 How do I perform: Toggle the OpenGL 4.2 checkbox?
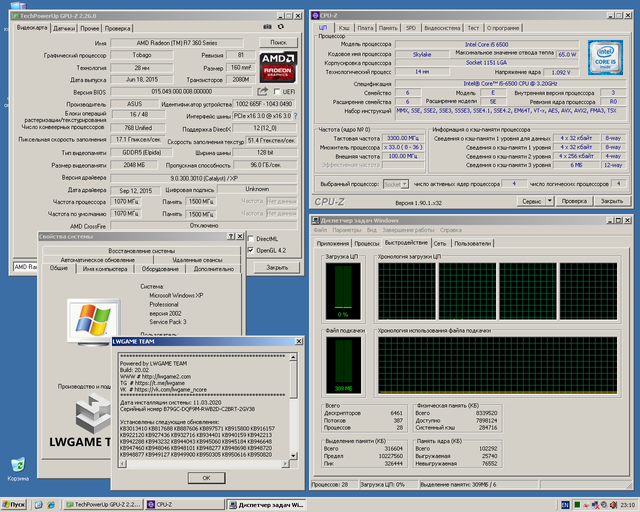[251, 250]
